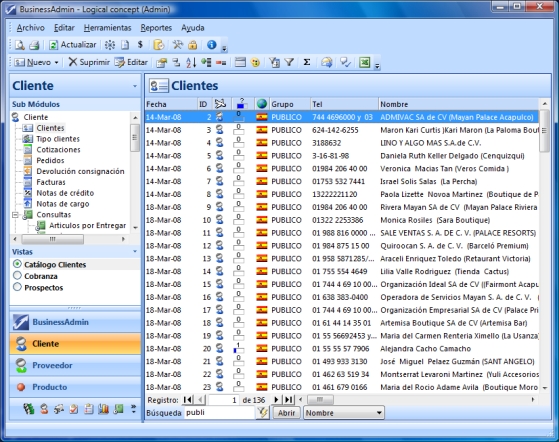The image size is (559, 442).
Task: Click the A-Z sort icon
Action: (191, 62)
